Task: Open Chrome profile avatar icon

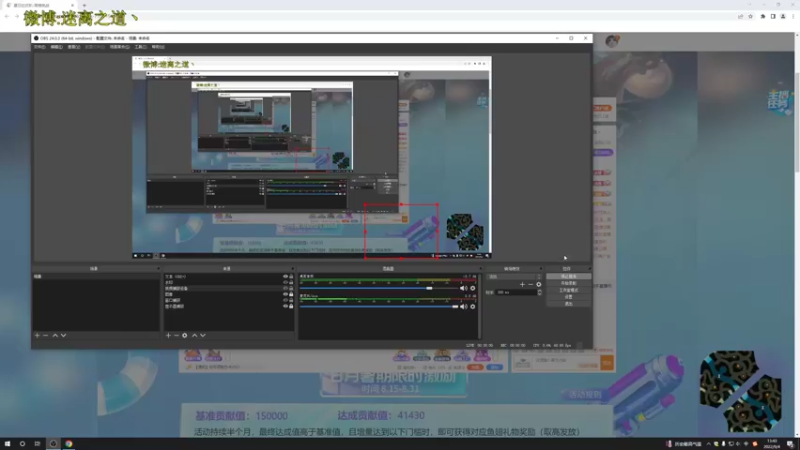Action: (x=783, y=16)
